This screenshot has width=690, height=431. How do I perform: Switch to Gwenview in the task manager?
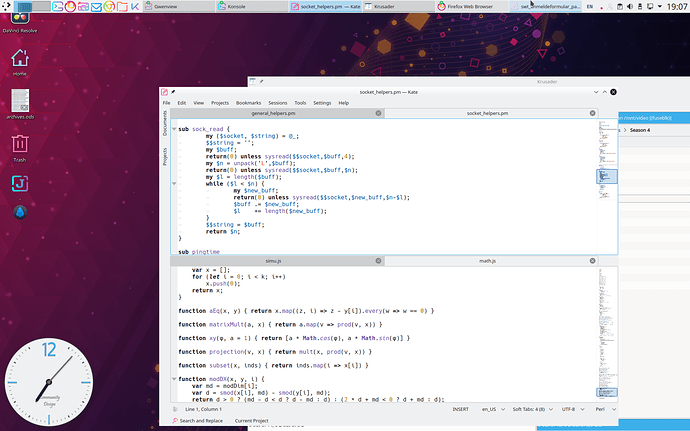(x=179, y=7)
